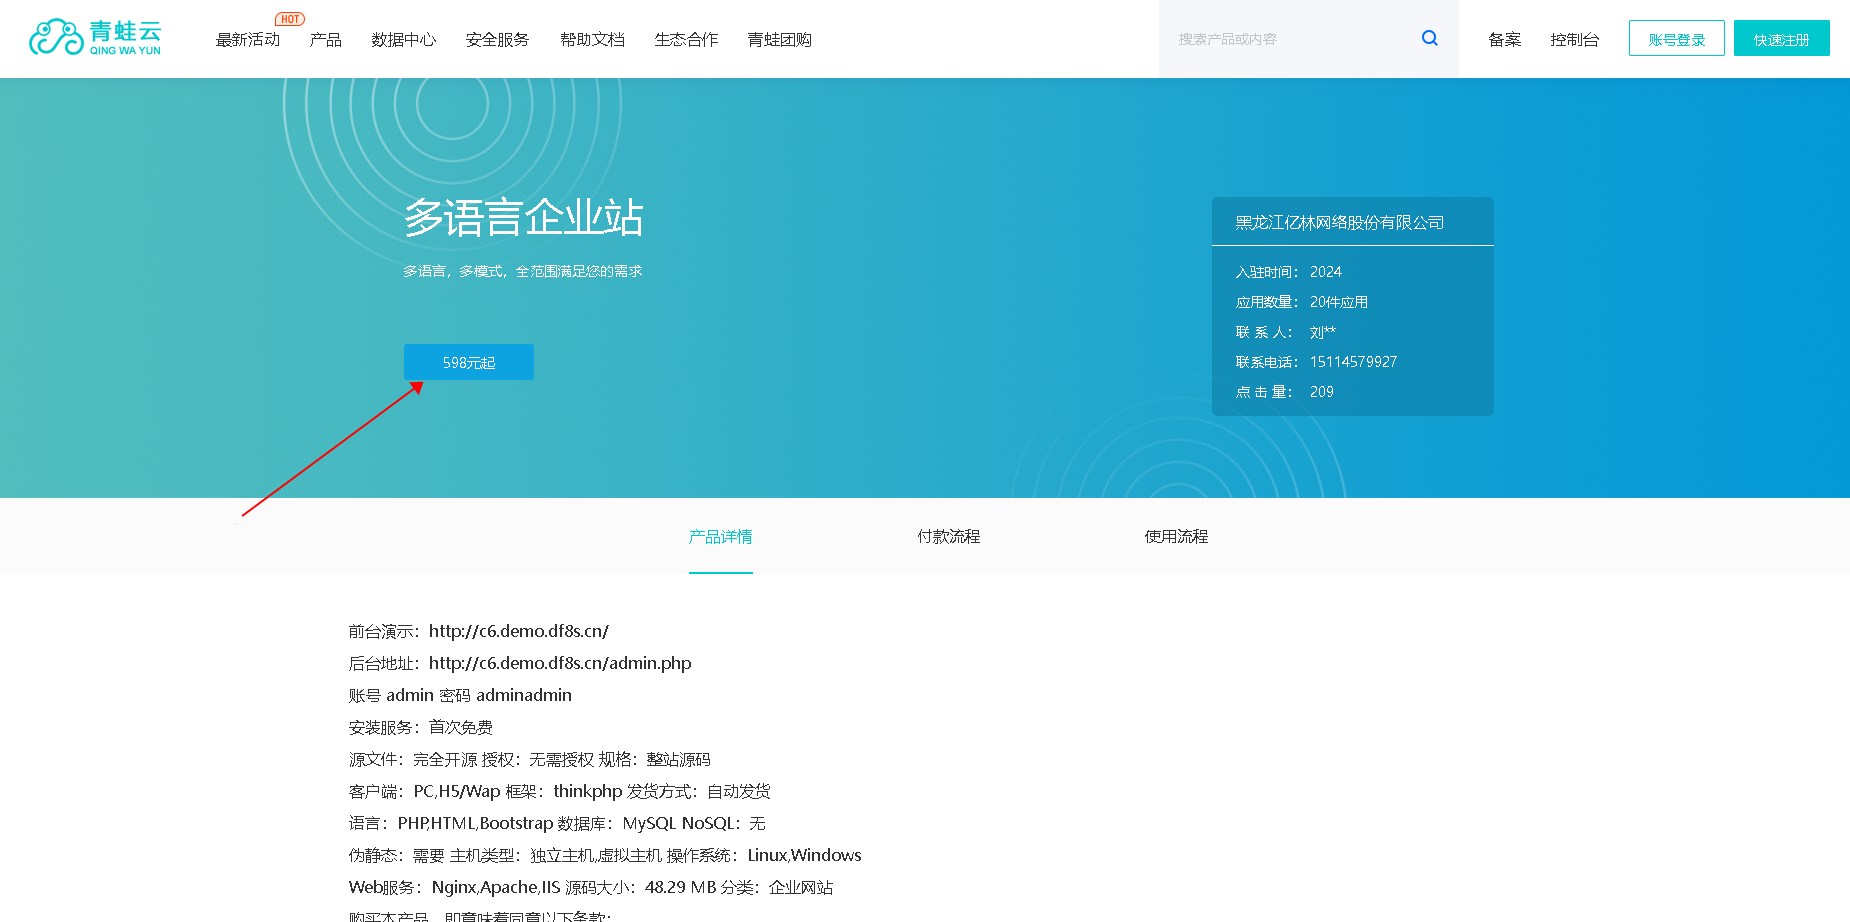
Task: Click the front demo URL http://c6.demo.df8s.cn/
Action: (x=519, y=631)
